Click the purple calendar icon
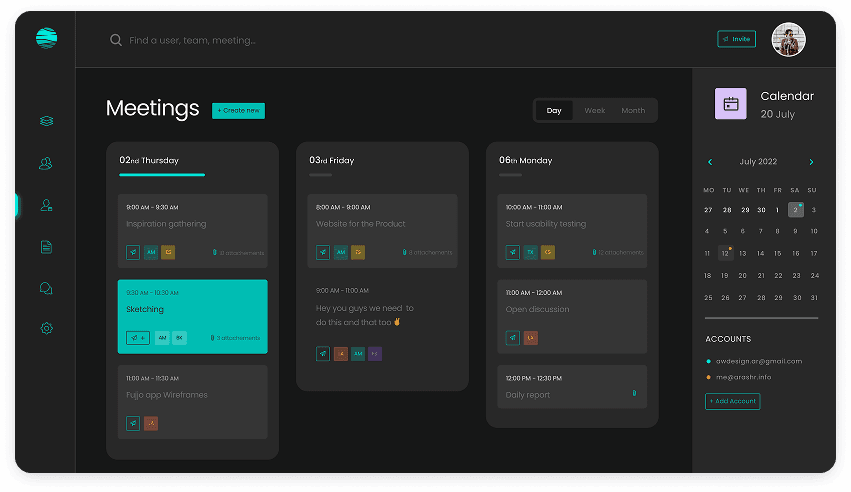This screenshot has height=492, width=851. tap(730, 104)
